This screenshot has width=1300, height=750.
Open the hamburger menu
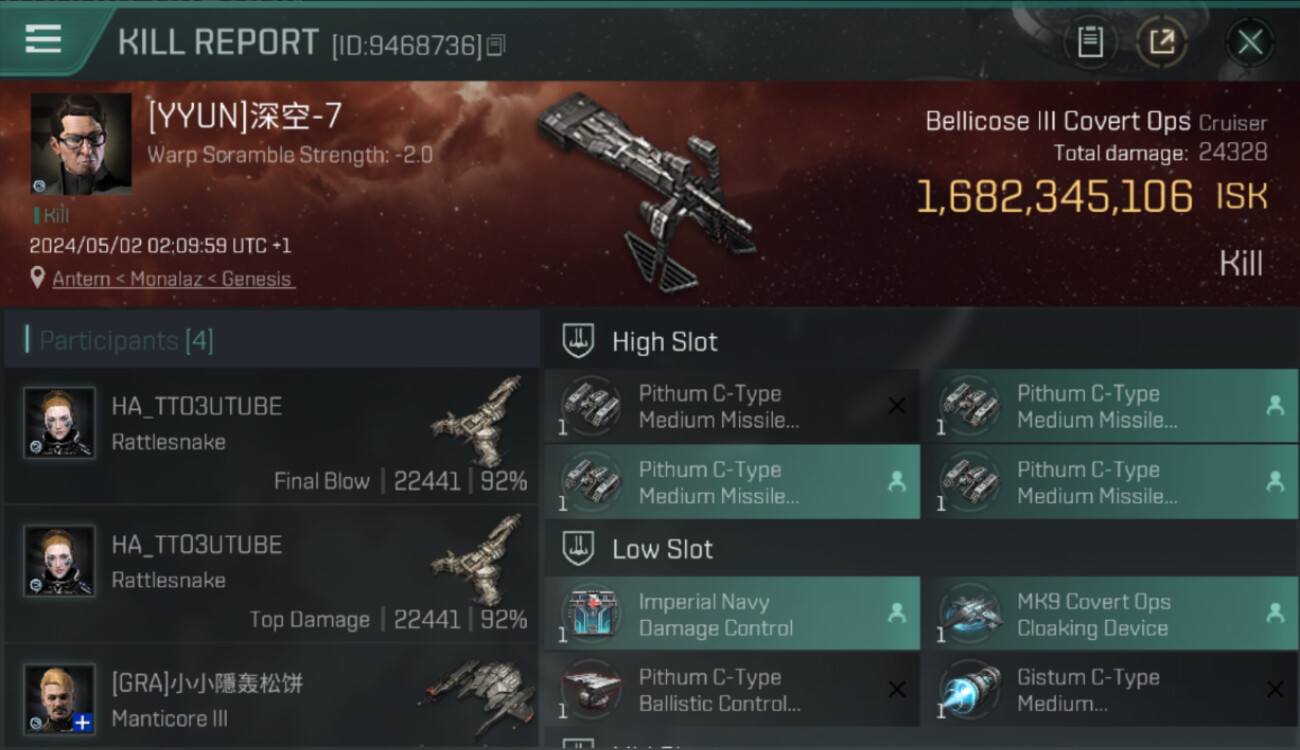click(43, 38)
